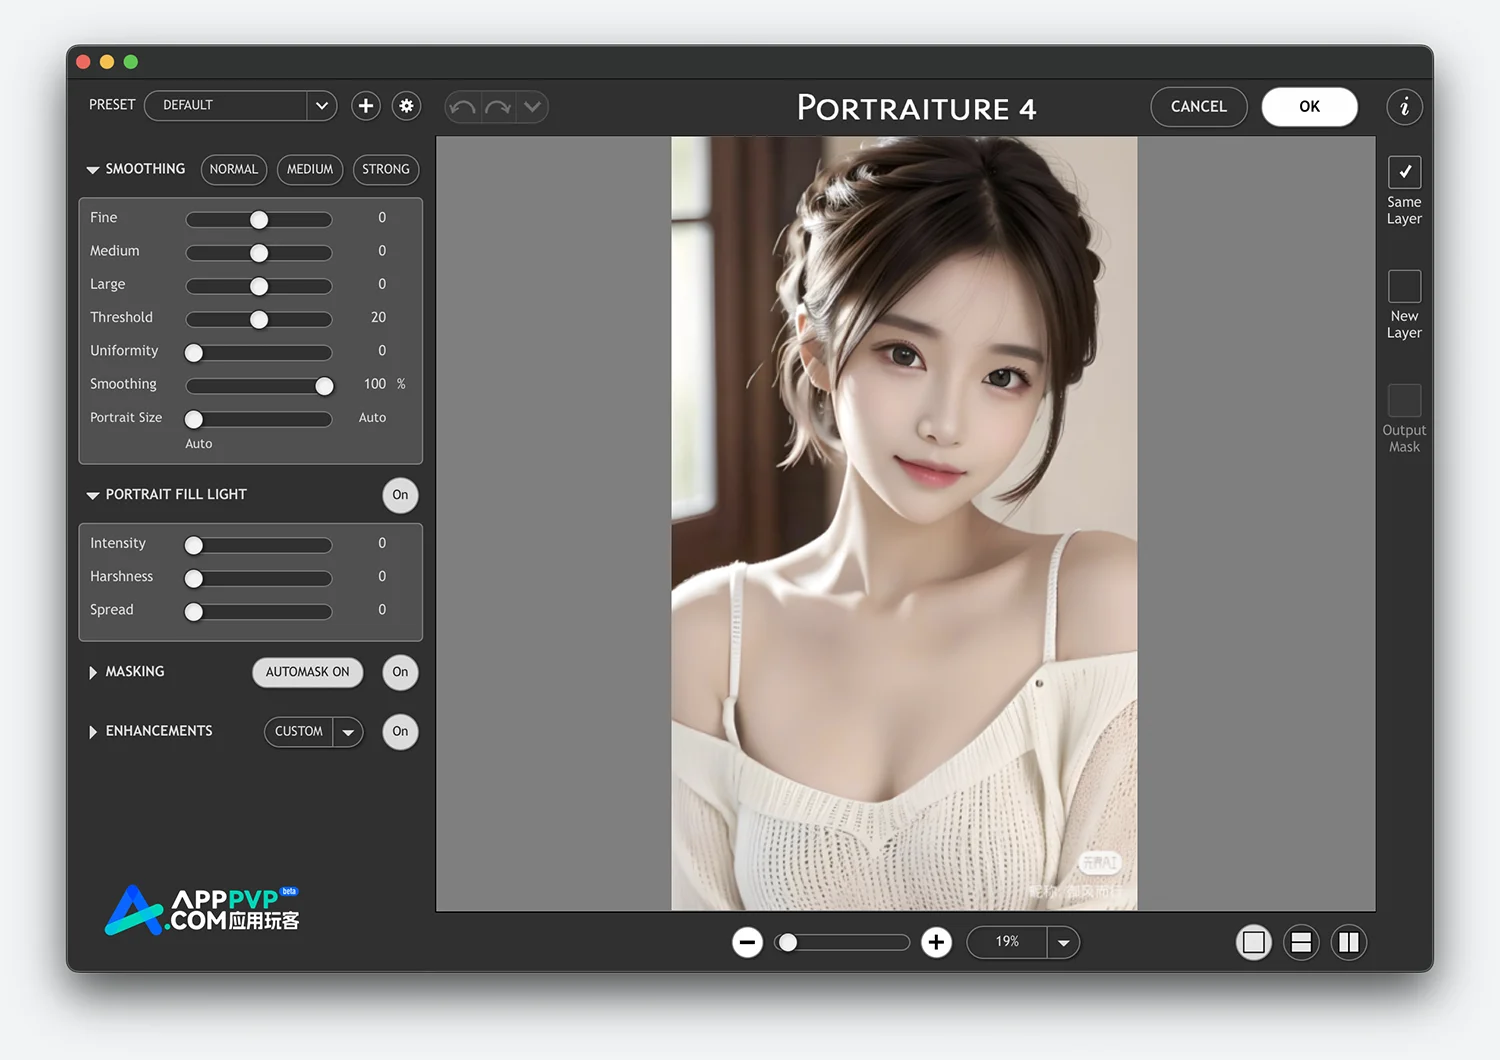Zoom out with the minus button
Screen dimensions: 1500x1060
pyautogui.click(x=747, y=942)
